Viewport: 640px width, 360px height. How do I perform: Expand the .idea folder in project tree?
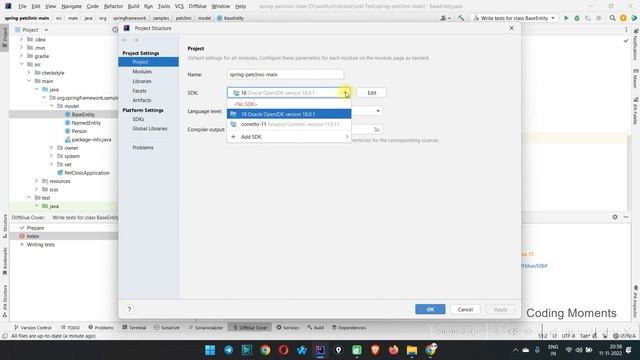22,40
